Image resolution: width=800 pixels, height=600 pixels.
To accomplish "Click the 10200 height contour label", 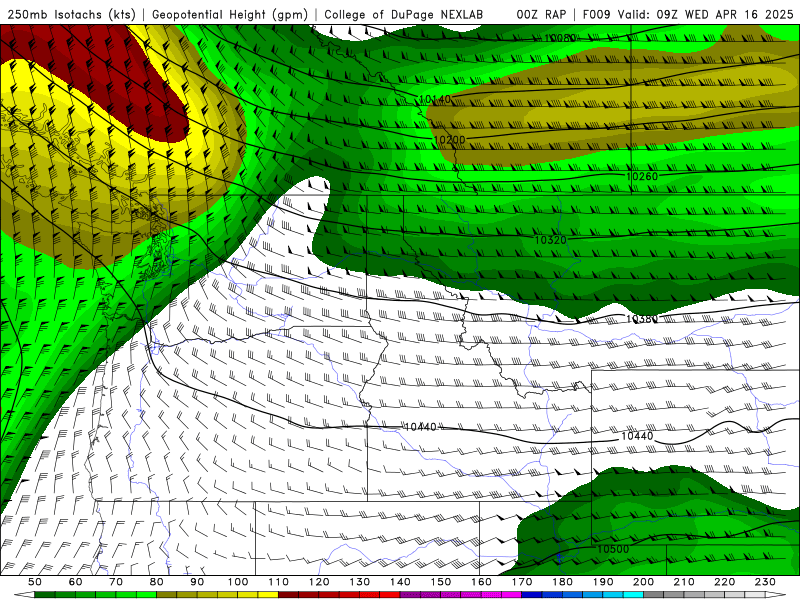I will pyautogui.click(x=449, y=139).
